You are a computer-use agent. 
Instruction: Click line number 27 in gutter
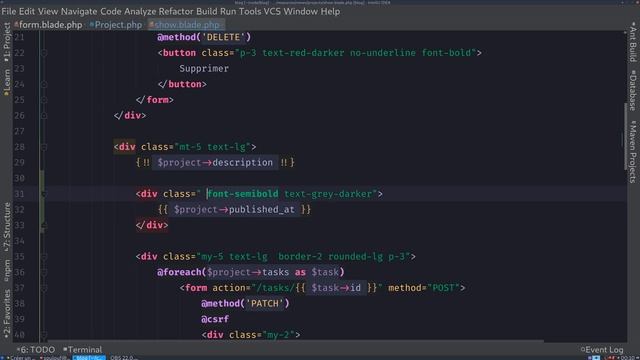[19, 131]
